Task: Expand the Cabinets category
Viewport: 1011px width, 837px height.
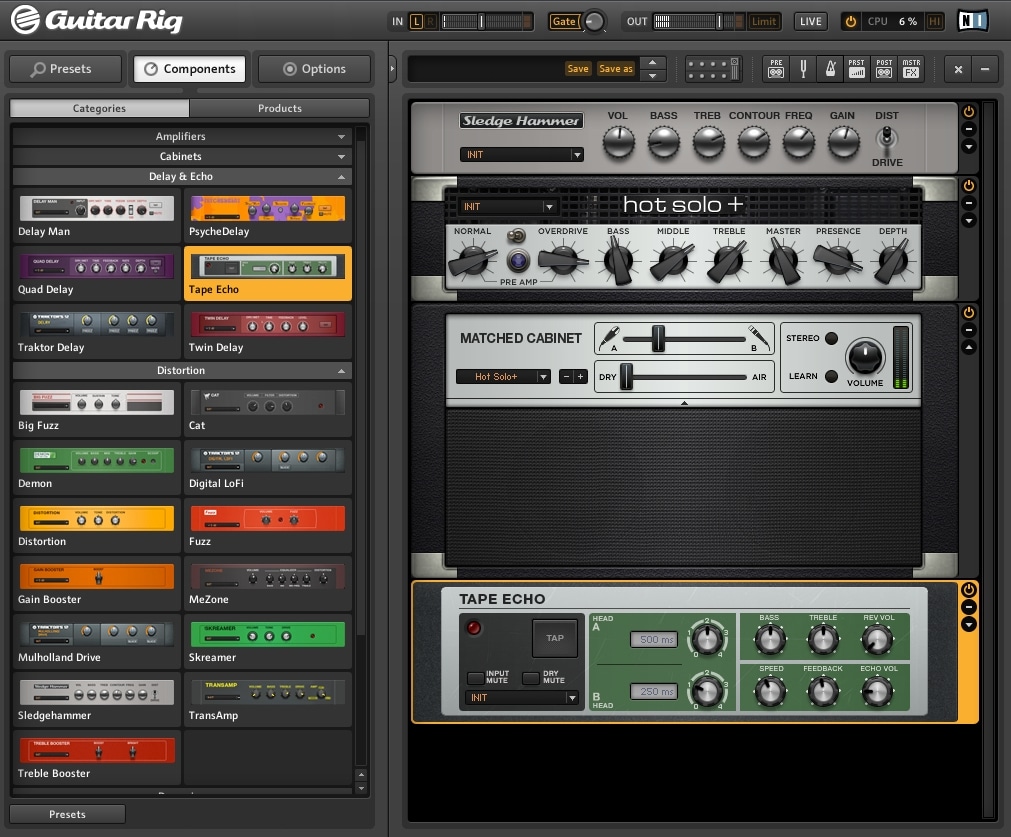Action: click(x=181, y=156)
